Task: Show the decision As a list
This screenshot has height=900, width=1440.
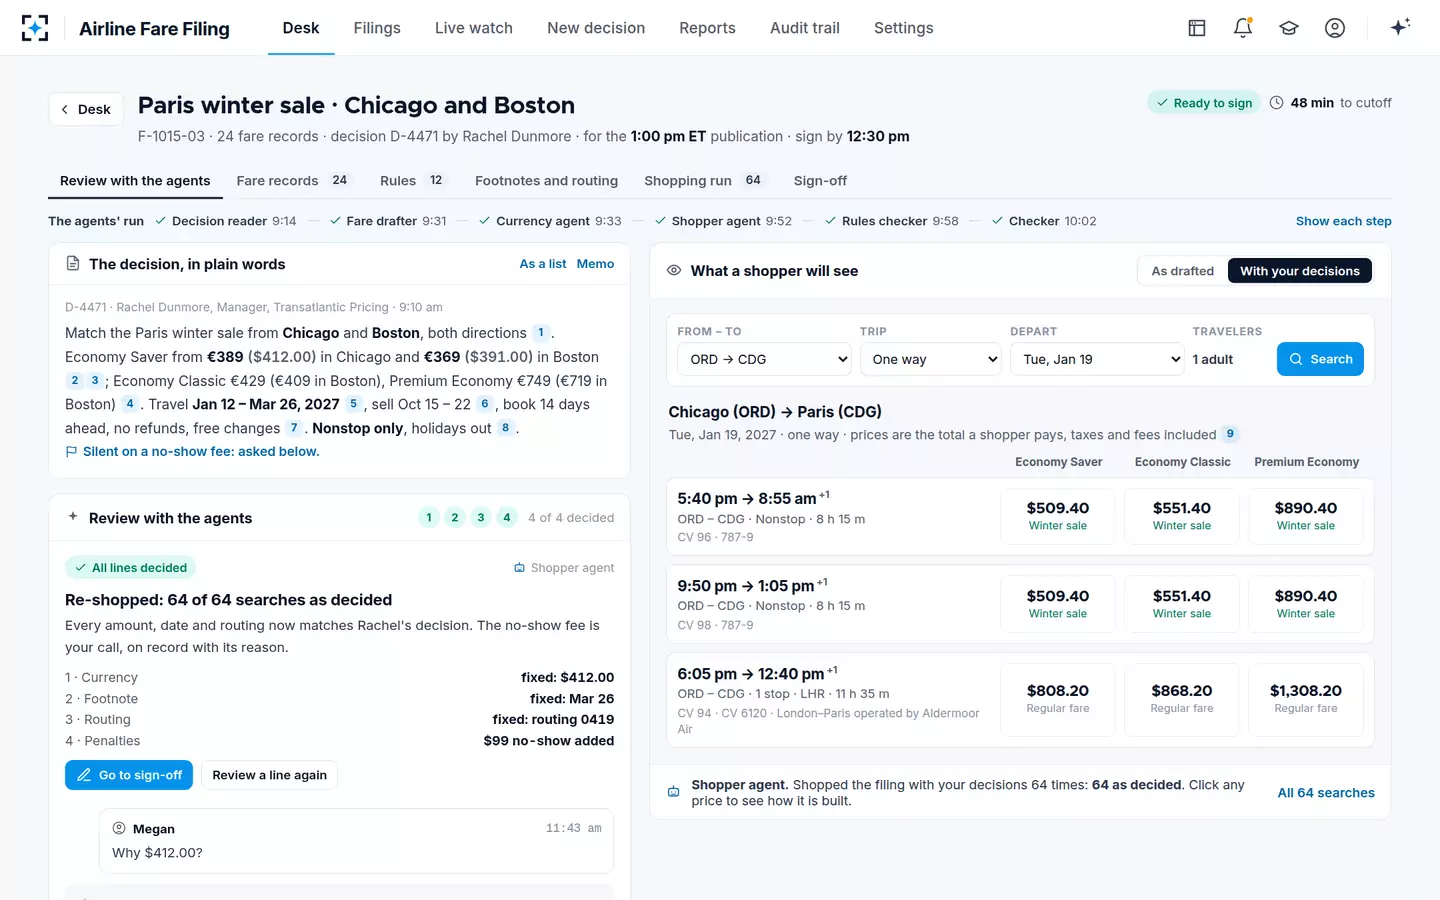Action: [x=543, y=264]
